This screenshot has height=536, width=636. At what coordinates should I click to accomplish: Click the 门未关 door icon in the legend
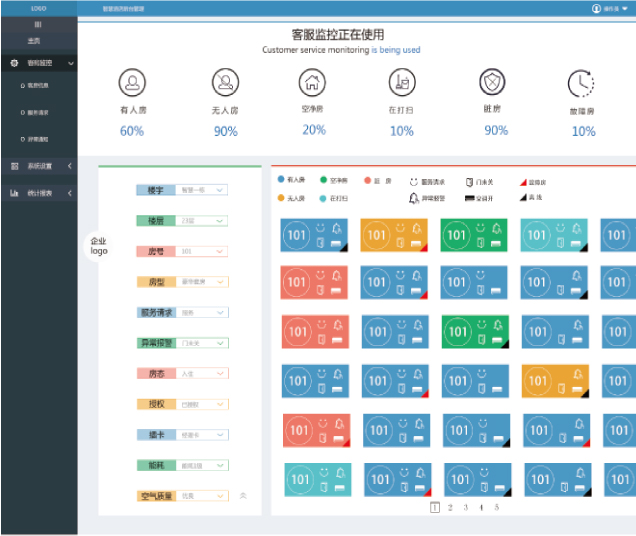[x=469, y=182]
